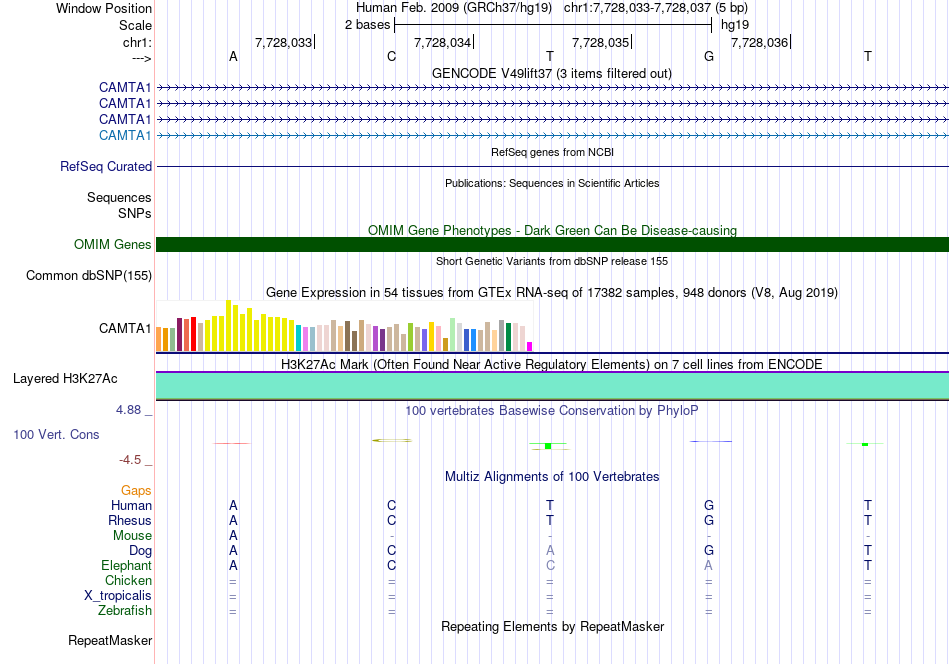The height and width of the screenshot is (664, 950).
Task: Click the red PhyloP mark under base A
Action: (231, 443)
